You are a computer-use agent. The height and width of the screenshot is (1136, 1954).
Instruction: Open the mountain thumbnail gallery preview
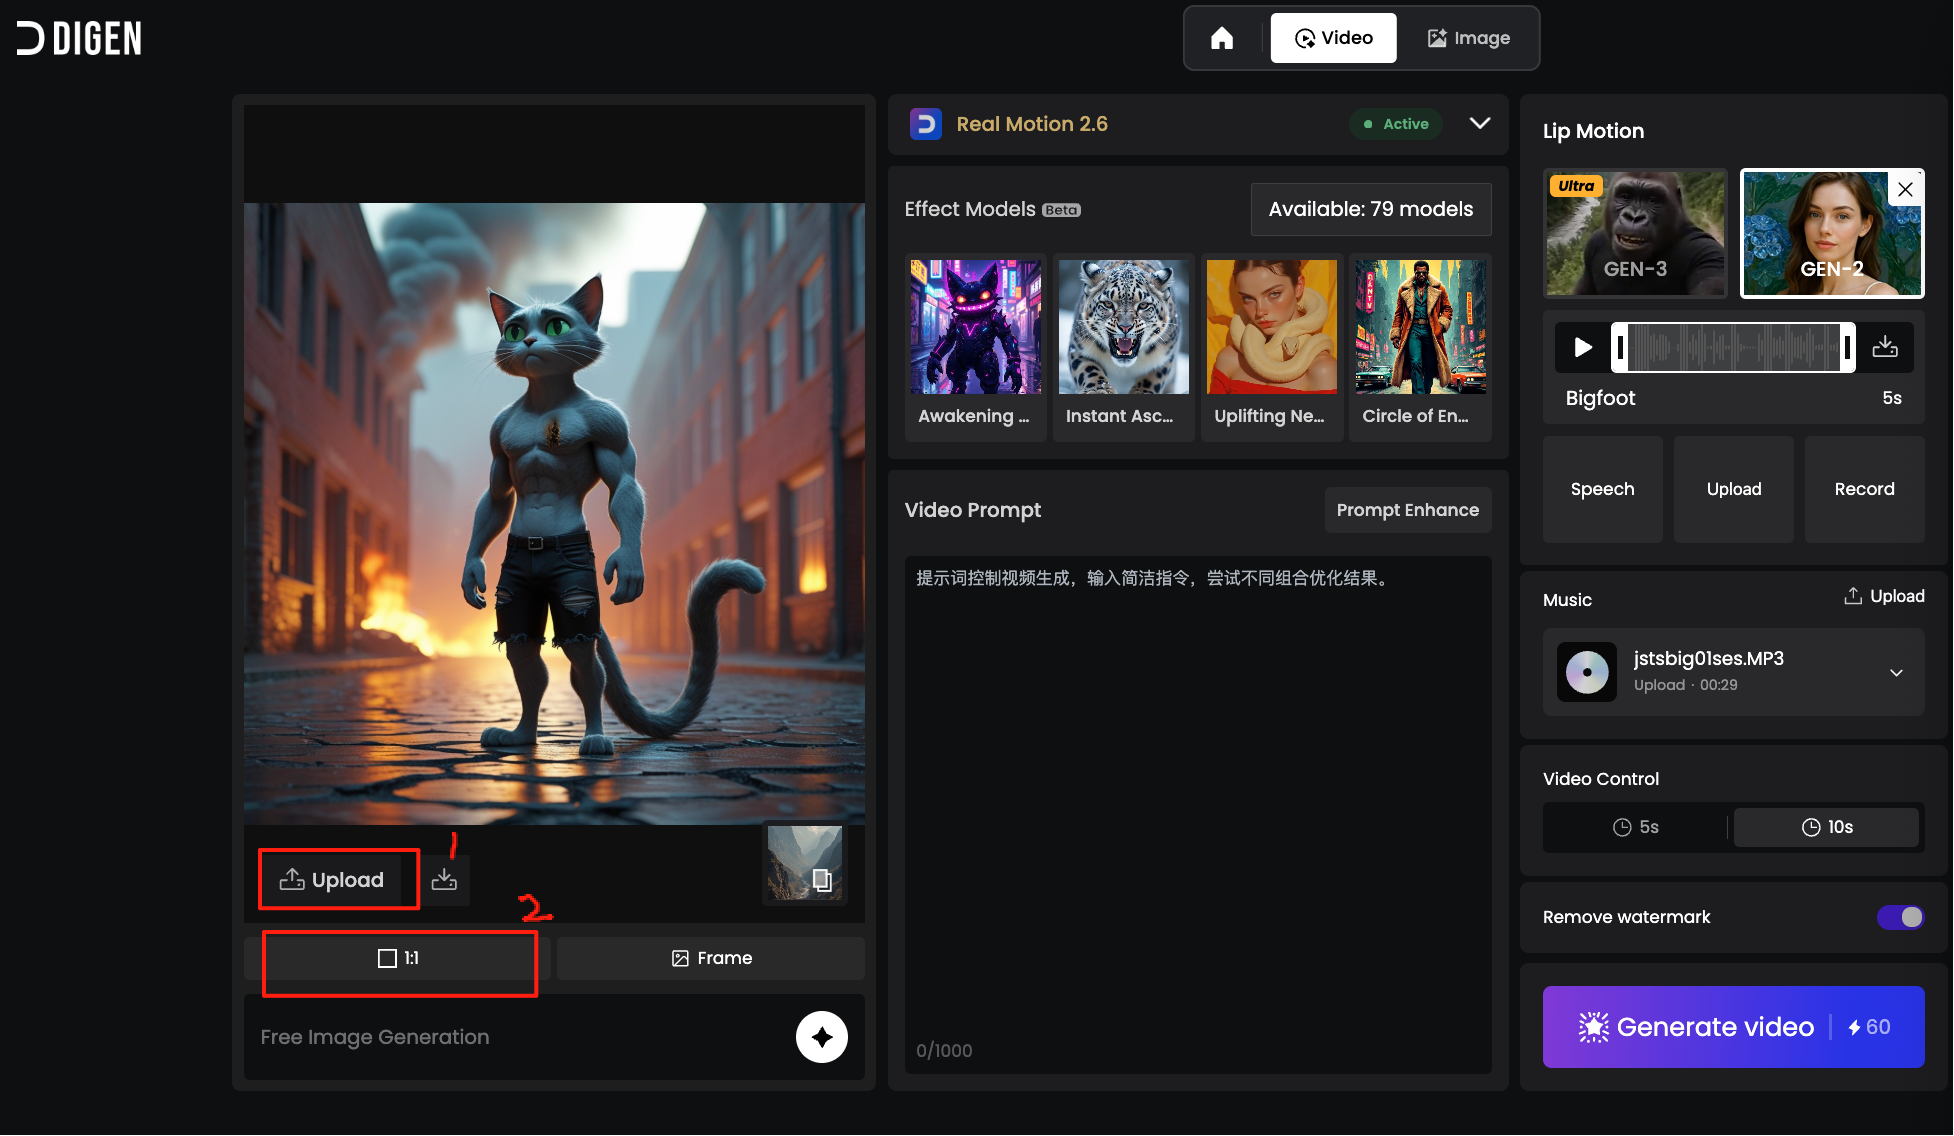point(805,863)
